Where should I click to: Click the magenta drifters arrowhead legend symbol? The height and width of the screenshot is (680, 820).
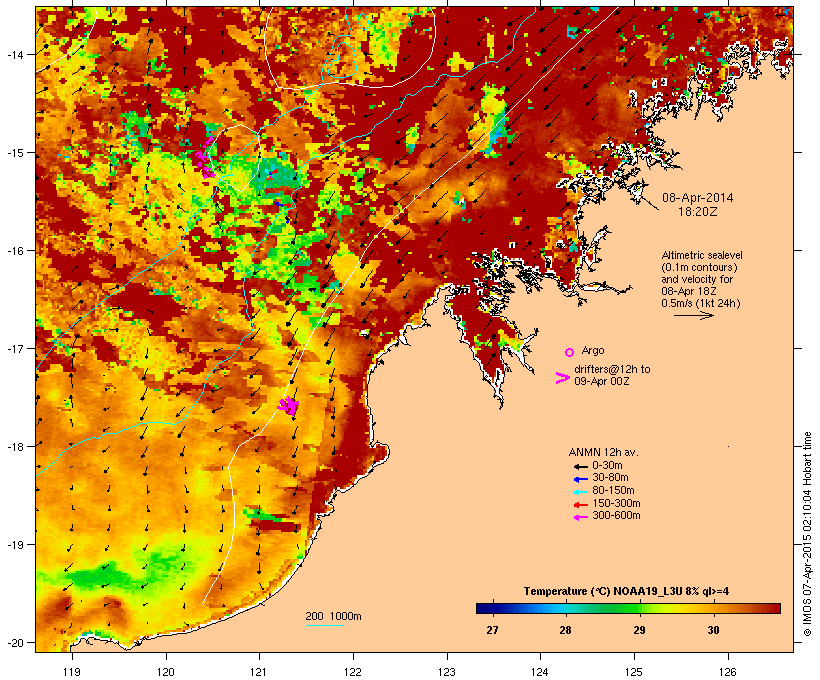[562, 378]
